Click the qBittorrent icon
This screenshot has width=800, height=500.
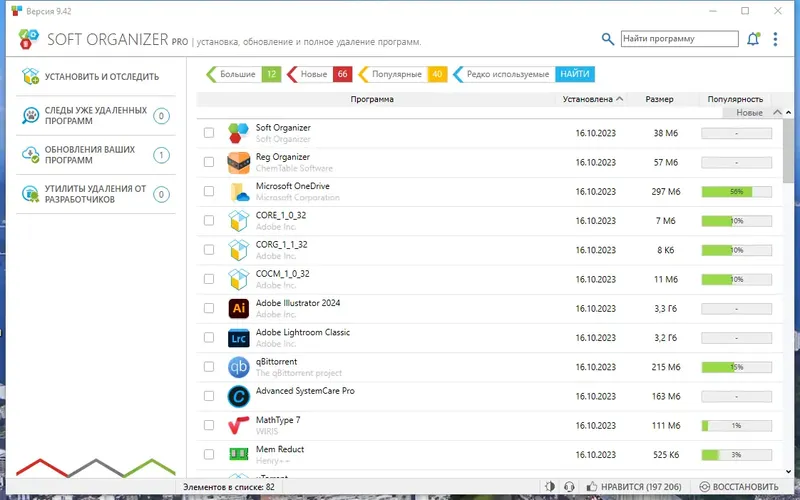point(238,367)
